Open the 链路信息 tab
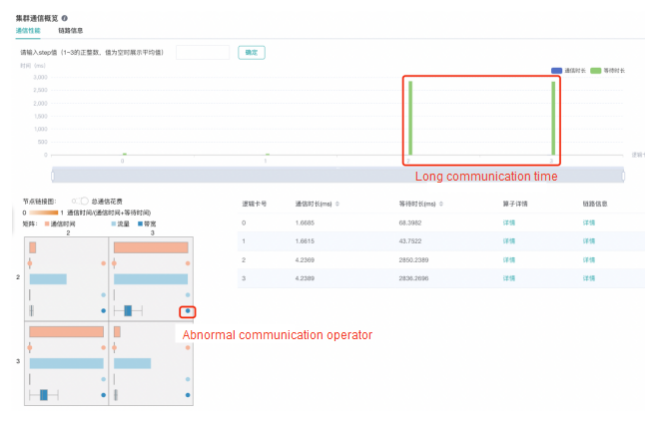The height and width of the screenshot is (422, 645). (71, 31)
